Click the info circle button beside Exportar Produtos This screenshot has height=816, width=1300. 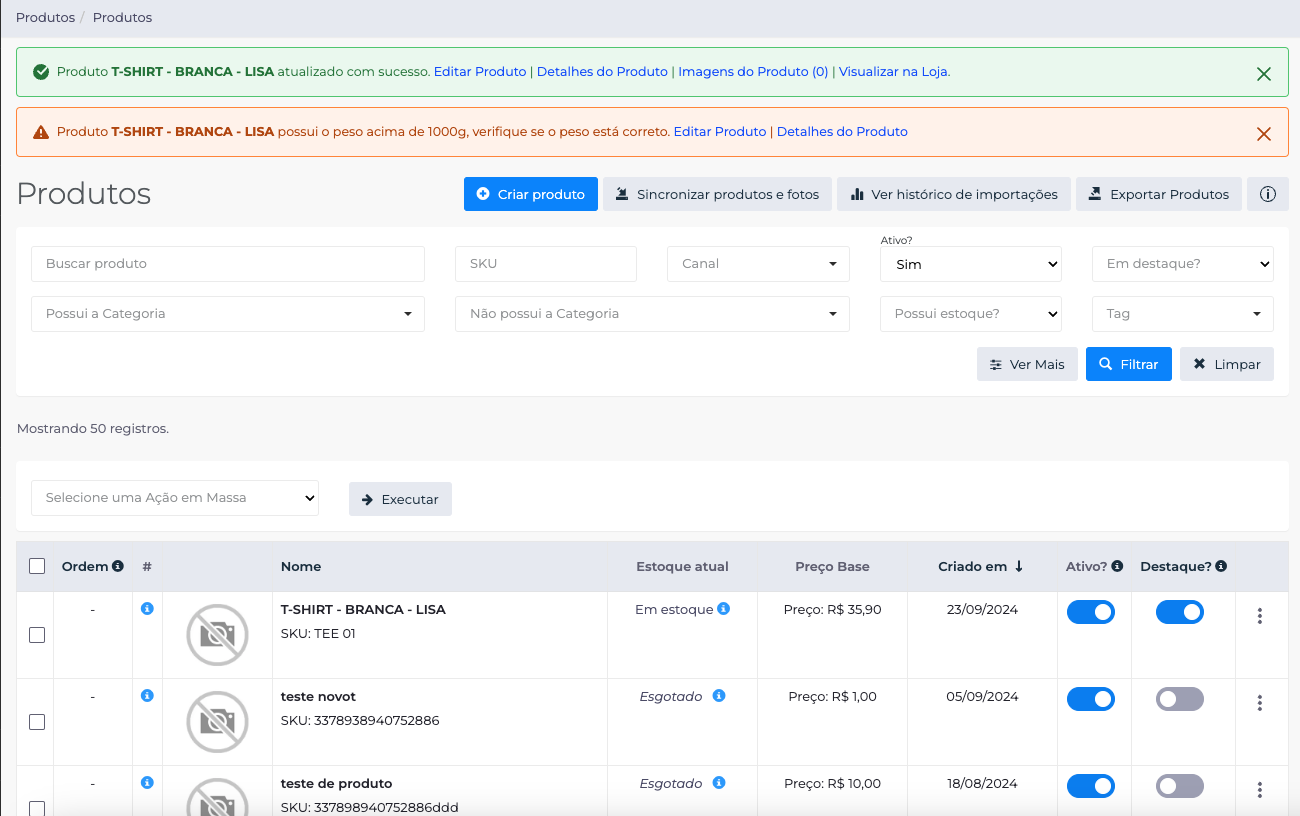[x=1267, y=194]
